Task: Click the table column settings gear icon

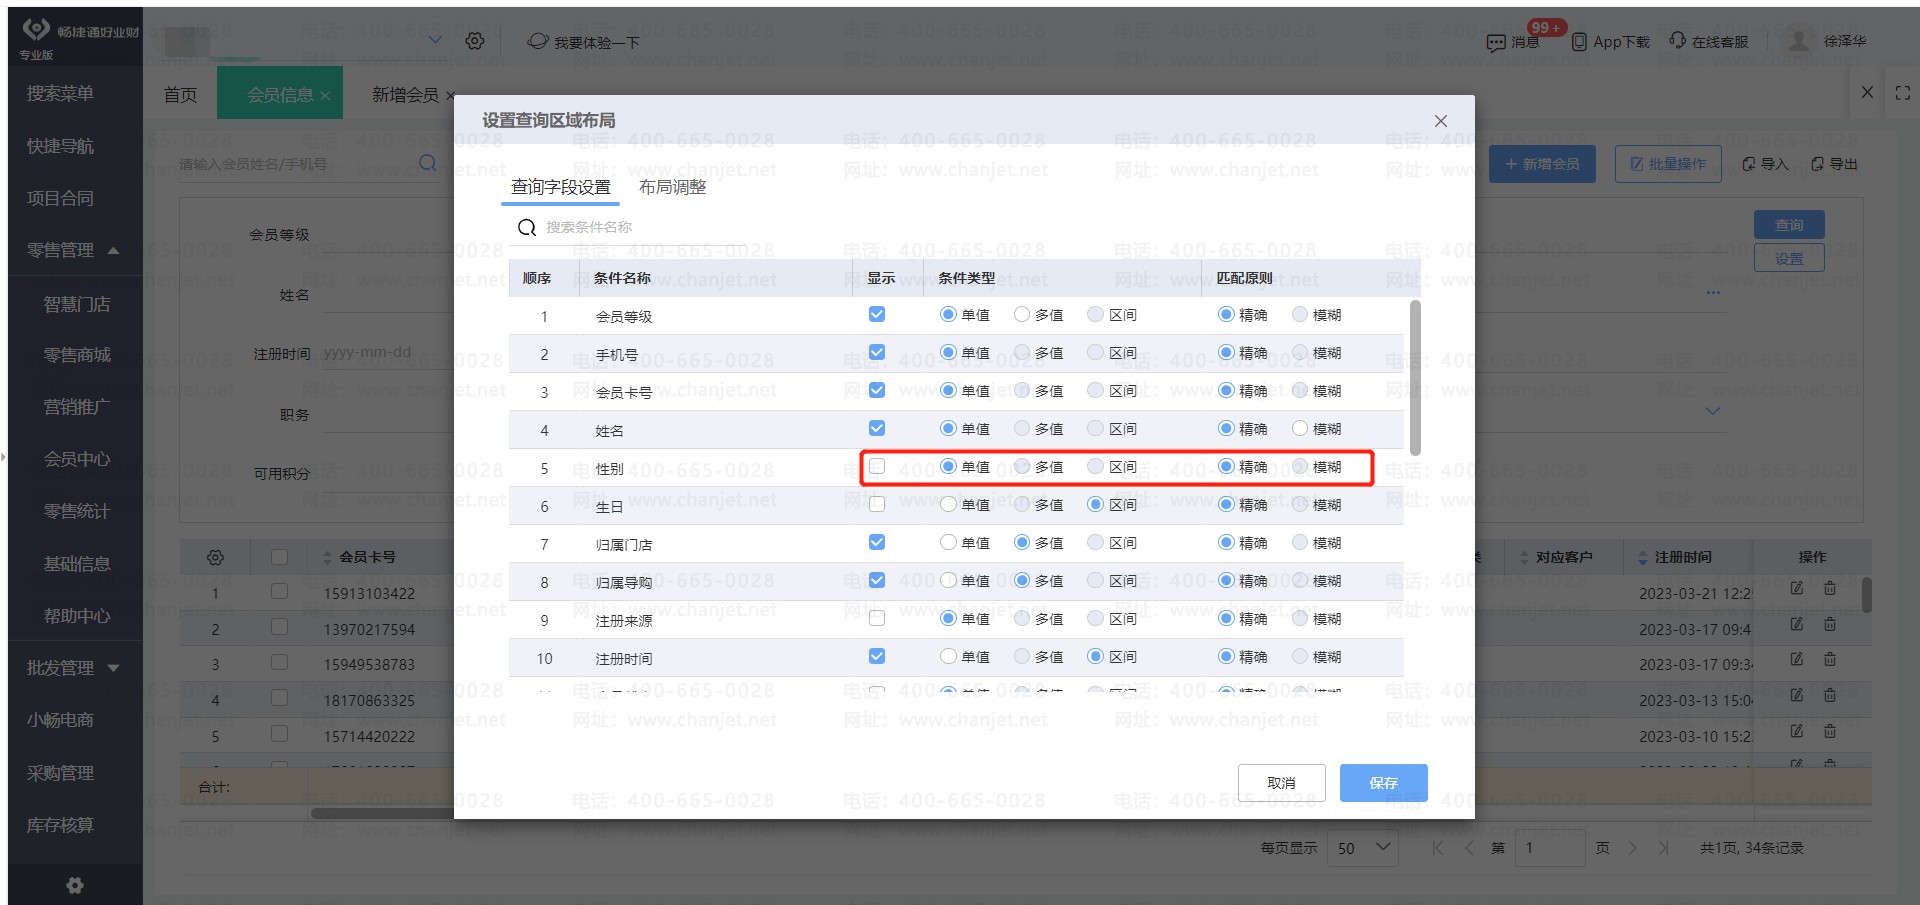Action: pos(215,557)
